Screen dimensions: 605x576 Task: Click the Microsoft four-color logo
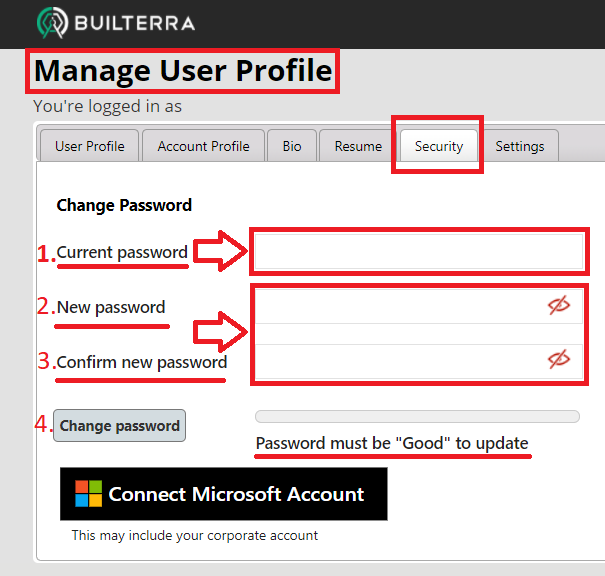[x=88, y=493]
